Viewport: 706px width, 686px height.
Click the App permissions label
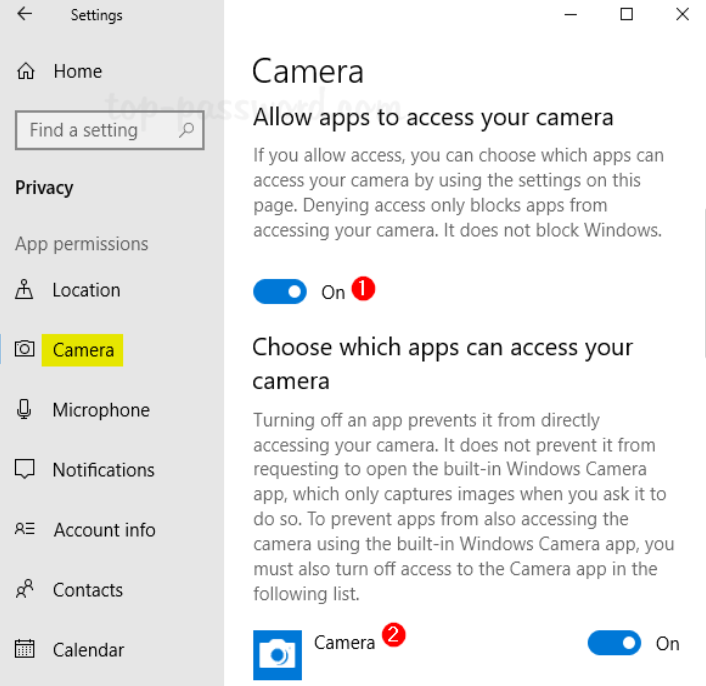point(81,244)
